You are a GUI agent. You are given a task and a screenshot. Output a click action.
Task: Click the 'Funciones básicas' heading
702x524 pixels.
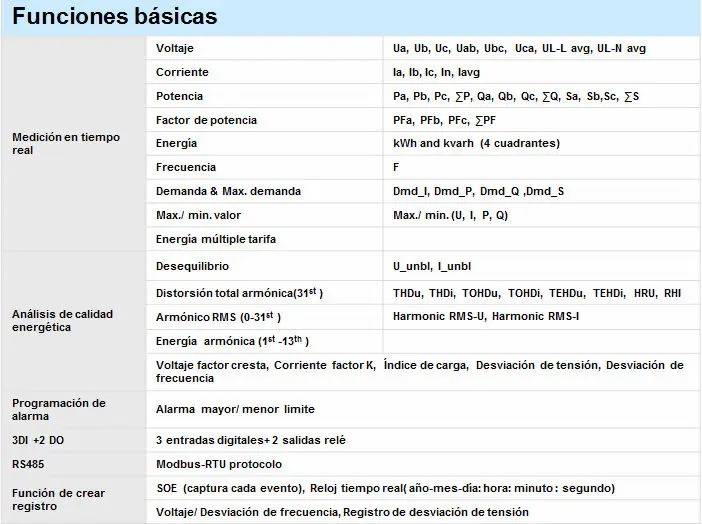click(115, 16)
